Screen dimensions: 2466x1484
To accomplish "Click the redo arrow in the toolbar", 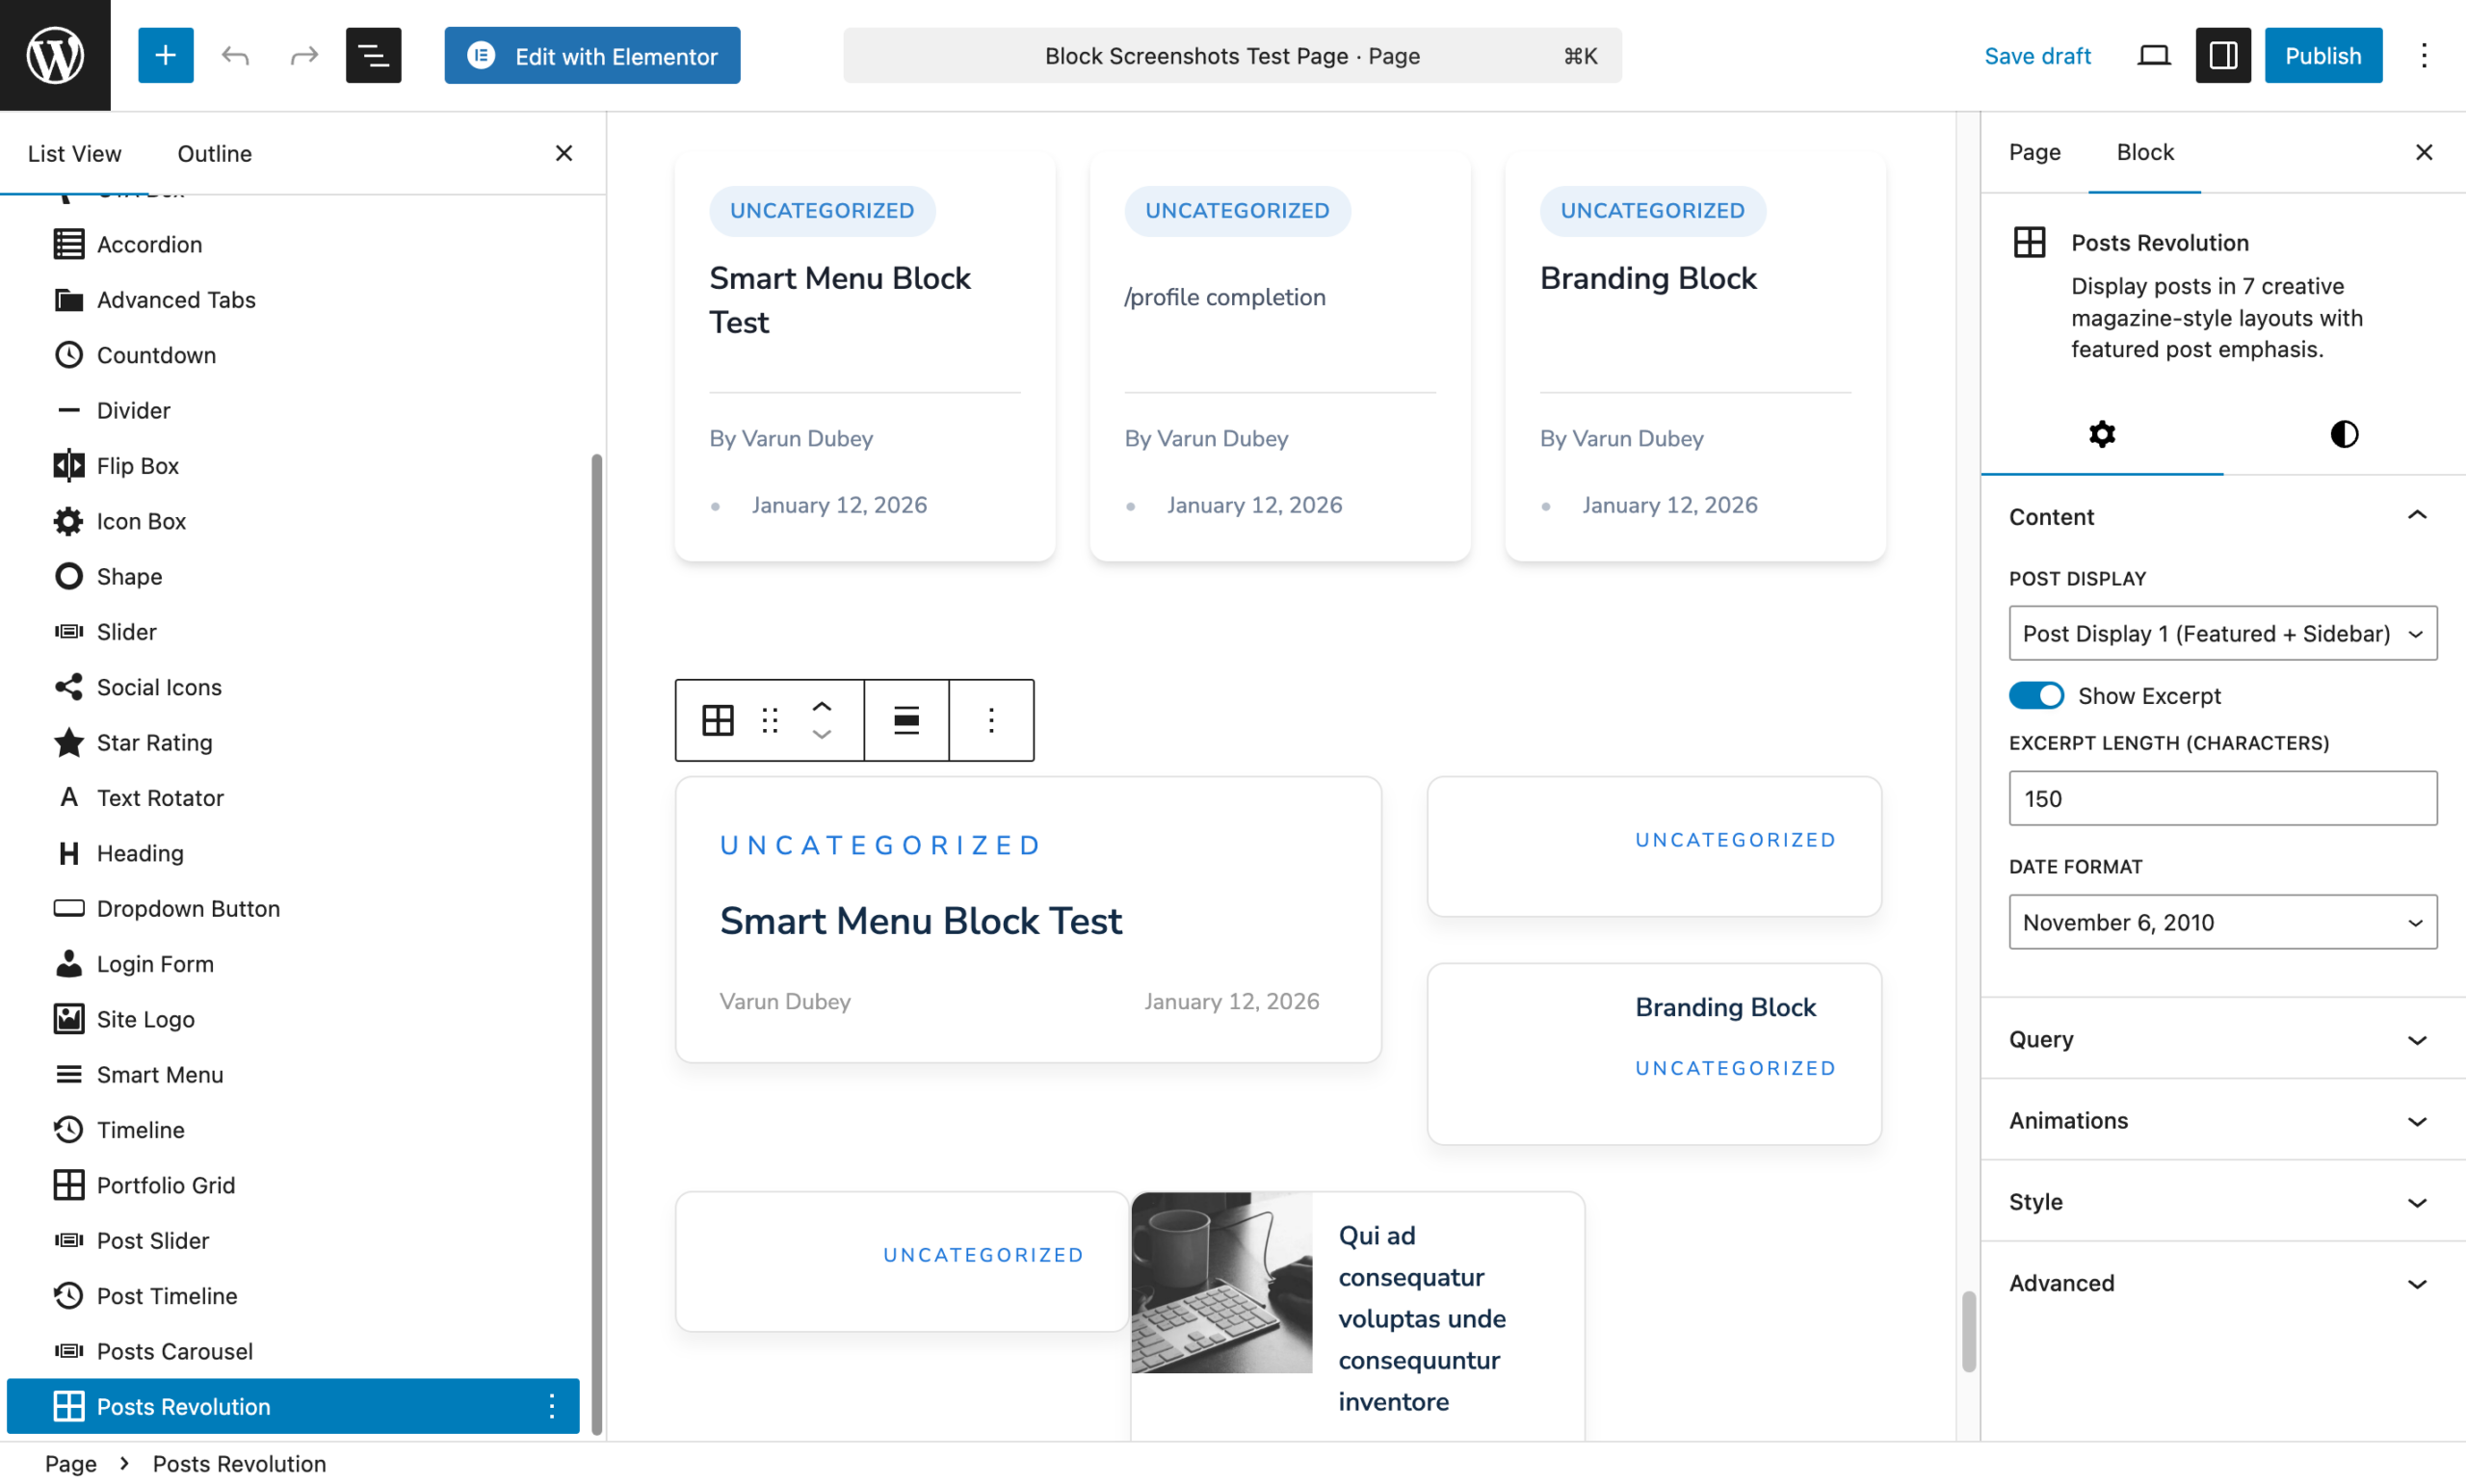I will coord(304,55).
